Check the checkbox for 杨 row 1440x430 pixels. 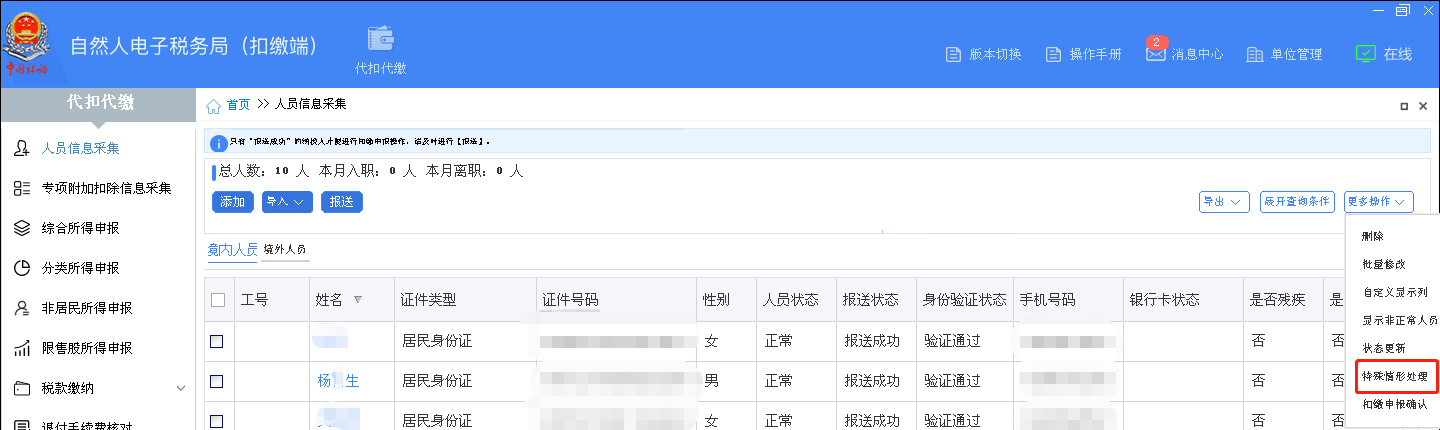point(217,381)
